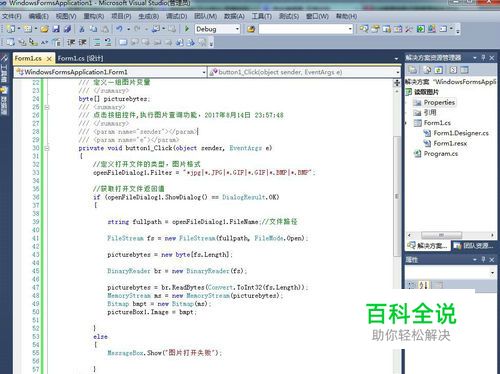Viewport: 500px width, 374px height.
Task: Uncomment selected lines icon
Action: tap(108, 42)
